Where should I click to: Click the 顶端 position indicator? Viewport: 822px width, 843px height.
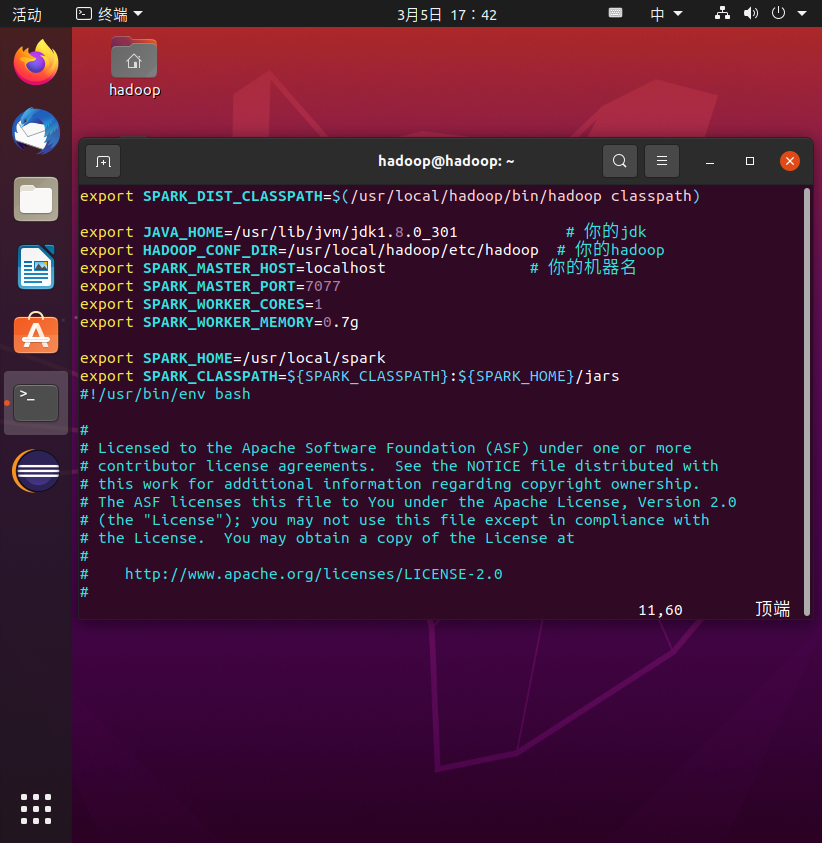tap(773, 609)
